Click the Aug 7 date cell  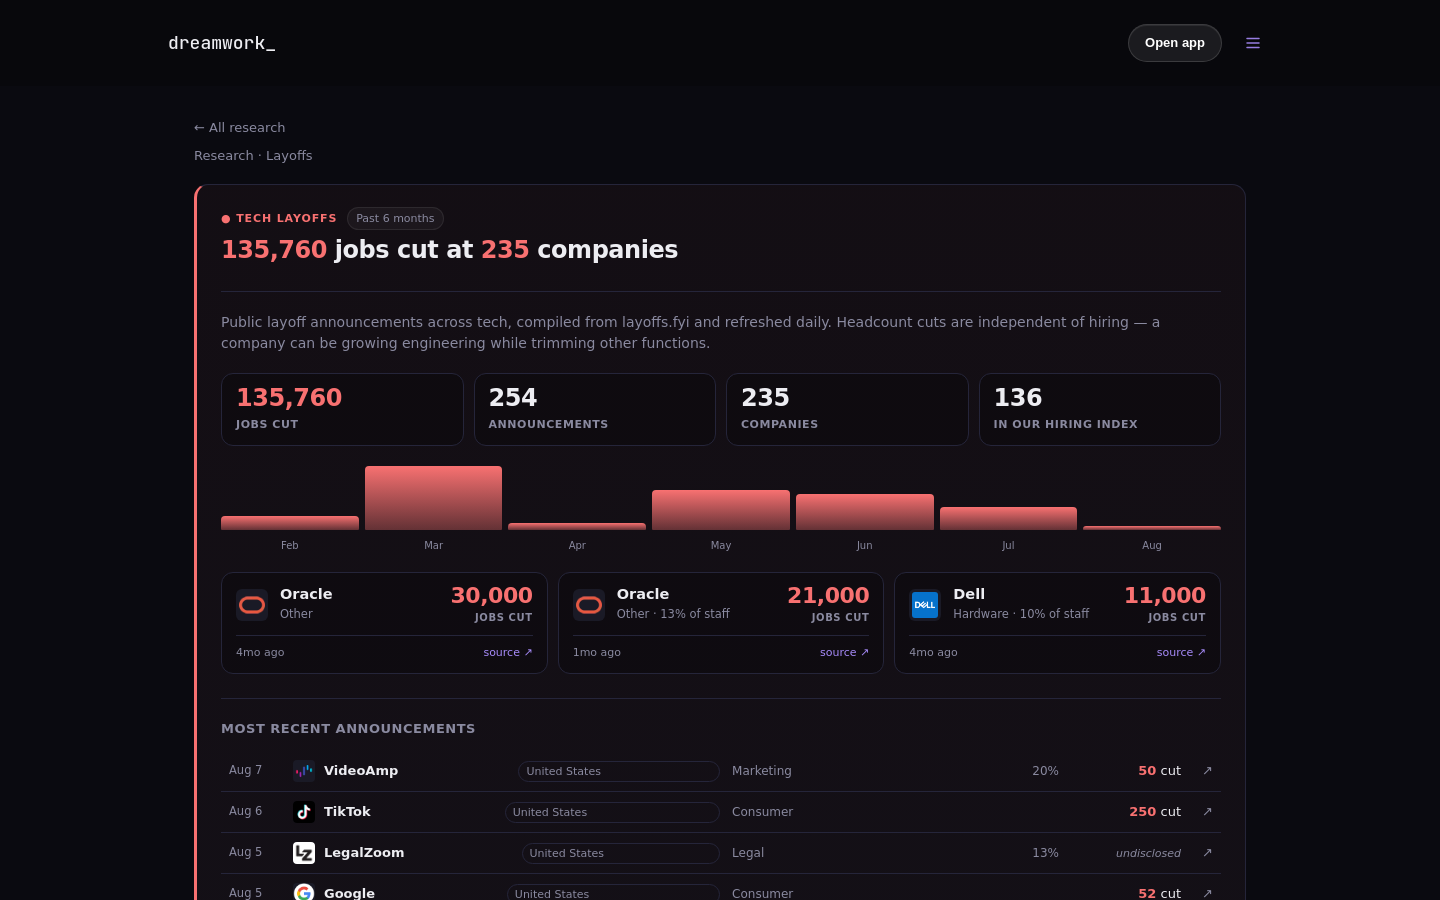point(245,770)
